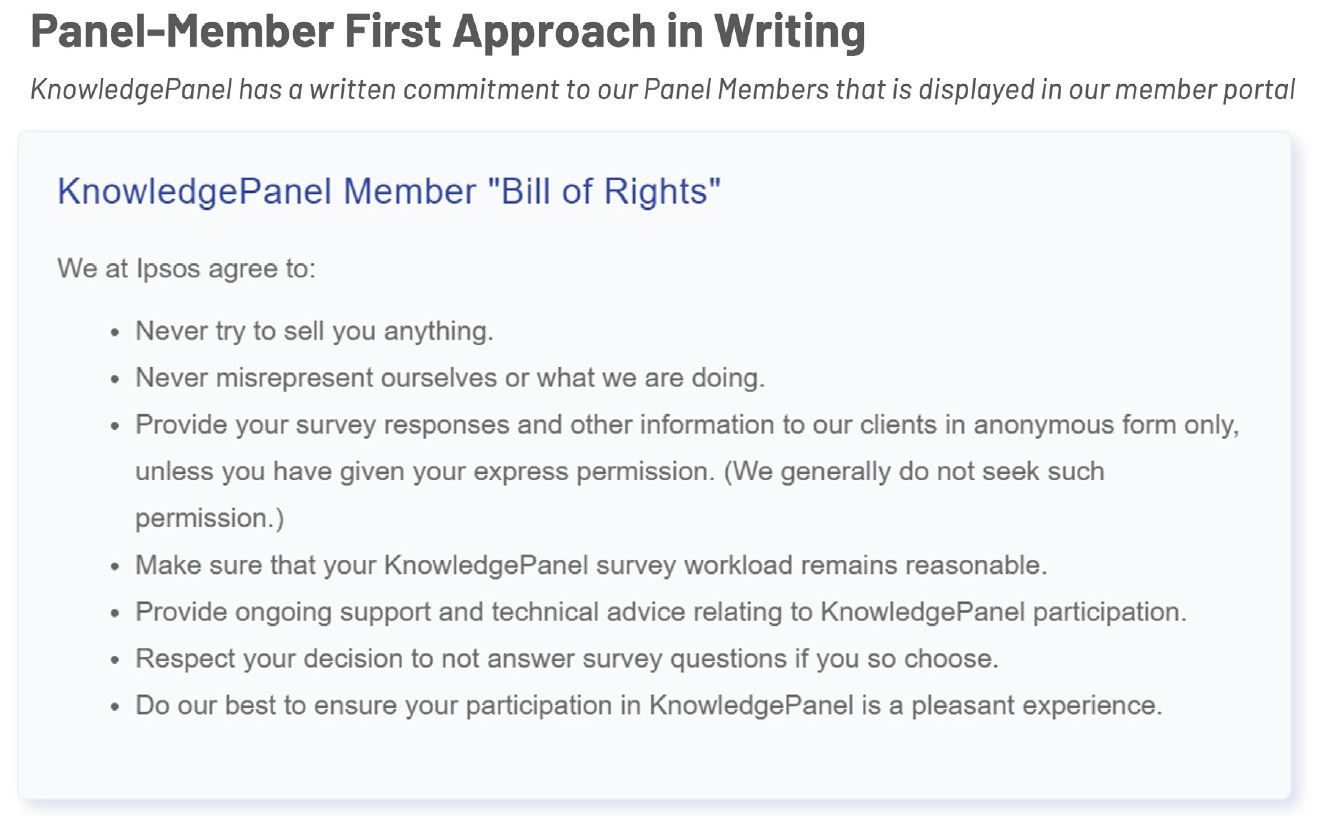Click bullet dot before "Make sure that your"

116,566
